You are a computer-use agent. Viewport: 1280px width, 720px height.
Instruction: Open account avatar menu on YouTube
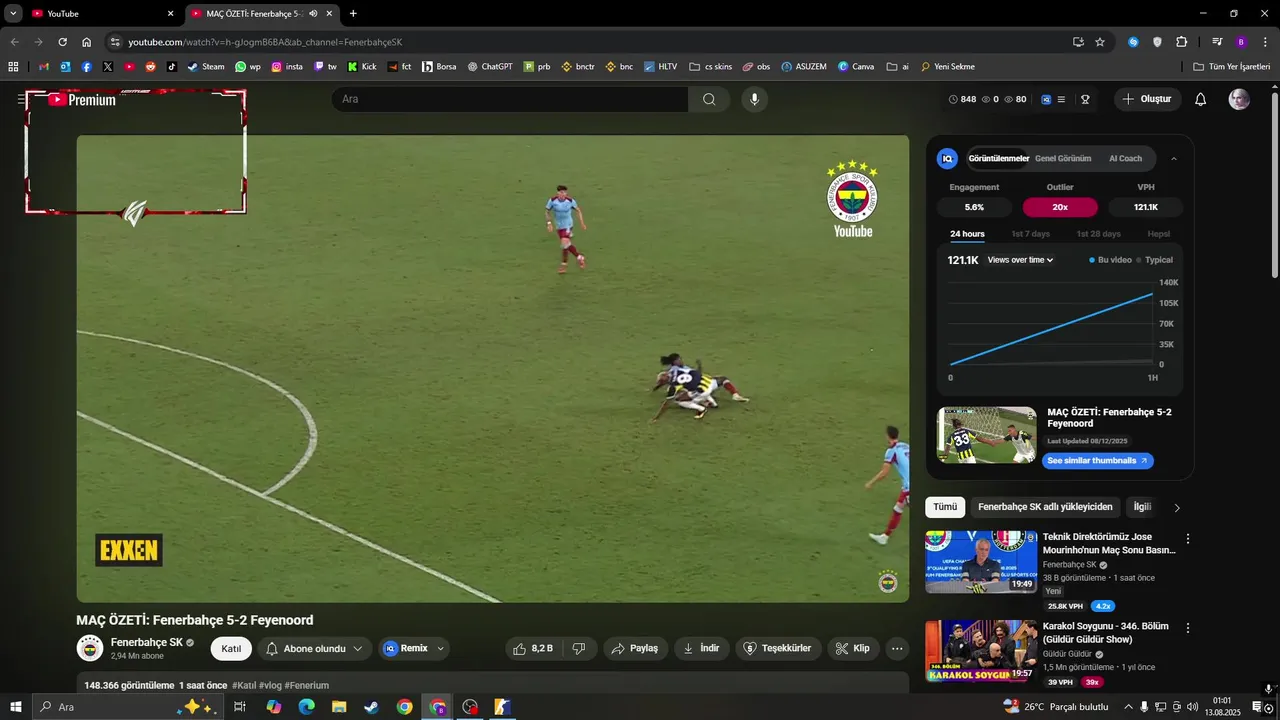tap(1239, 99)
